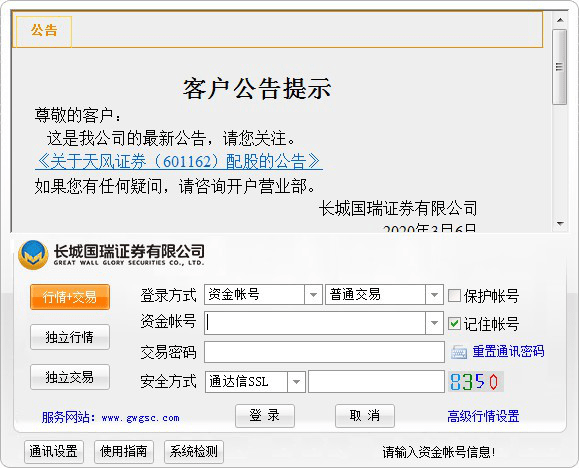Screen dimensions: 579x468
Task: Switch to 行情+交易 mode
Action: pyautogui.click(x=70, y=297)
